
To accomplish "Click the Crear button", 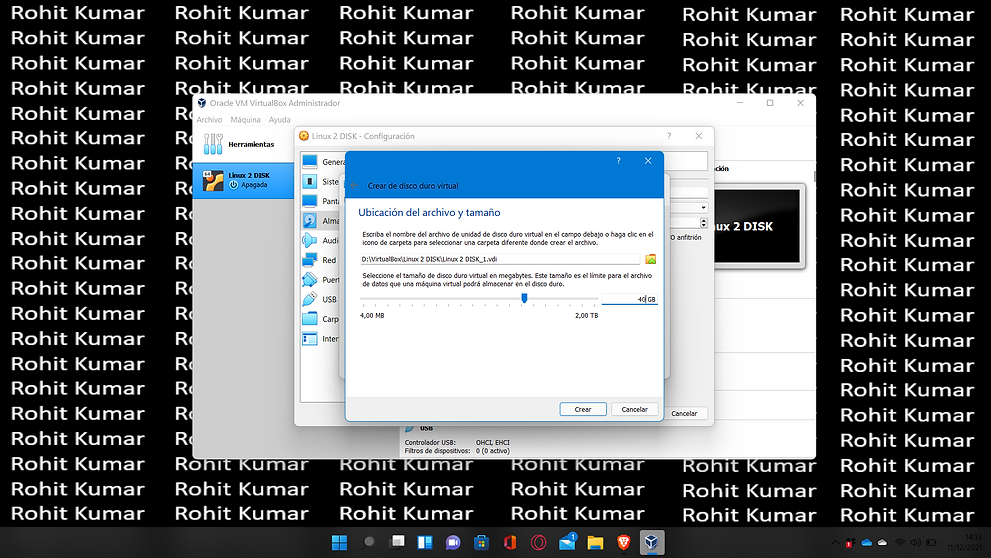I will coord(583,409).
